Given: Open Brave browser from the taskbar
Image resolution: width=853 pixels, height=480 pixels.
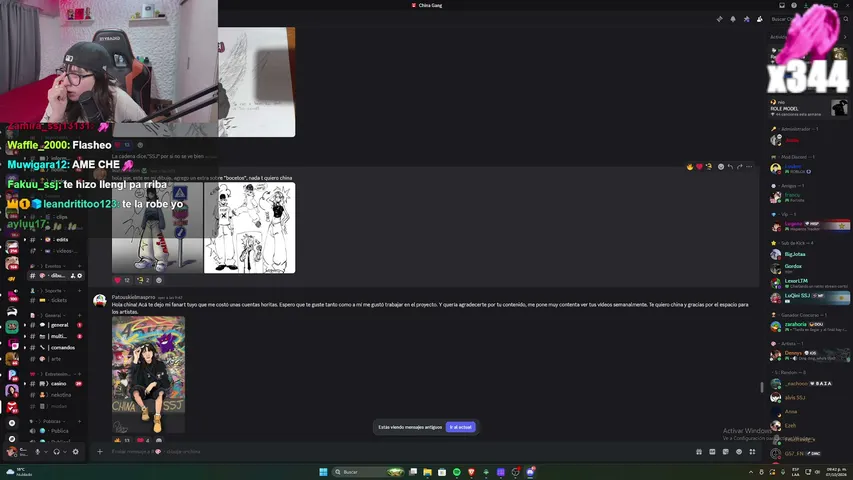Looking at the screenshot, I should [x=471, y=472].
